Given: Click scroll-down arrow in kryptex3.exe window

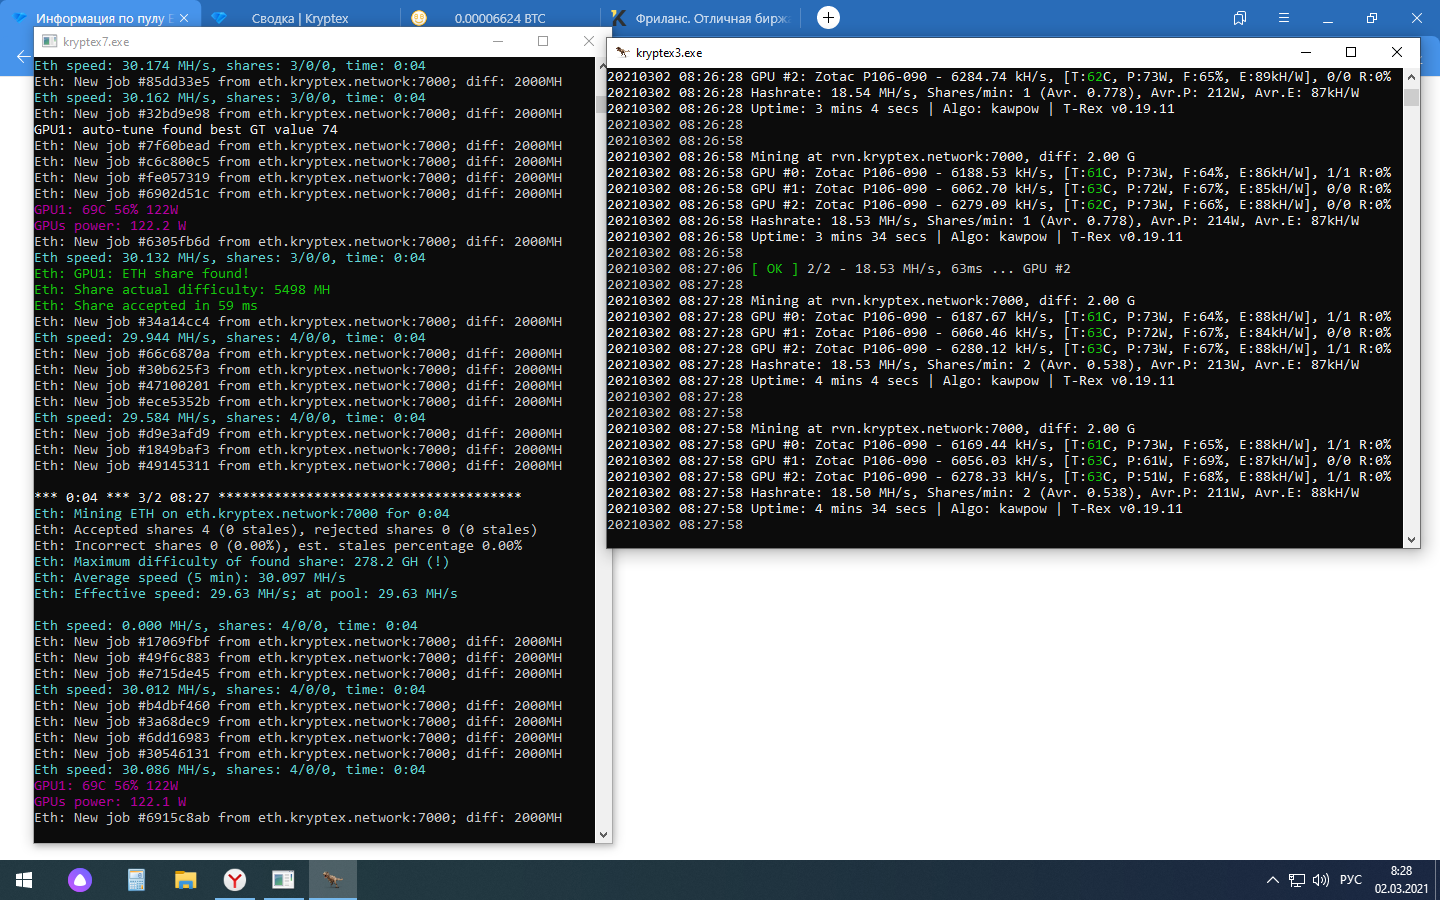Looking at the screenshot, I should coord(1412,539).
